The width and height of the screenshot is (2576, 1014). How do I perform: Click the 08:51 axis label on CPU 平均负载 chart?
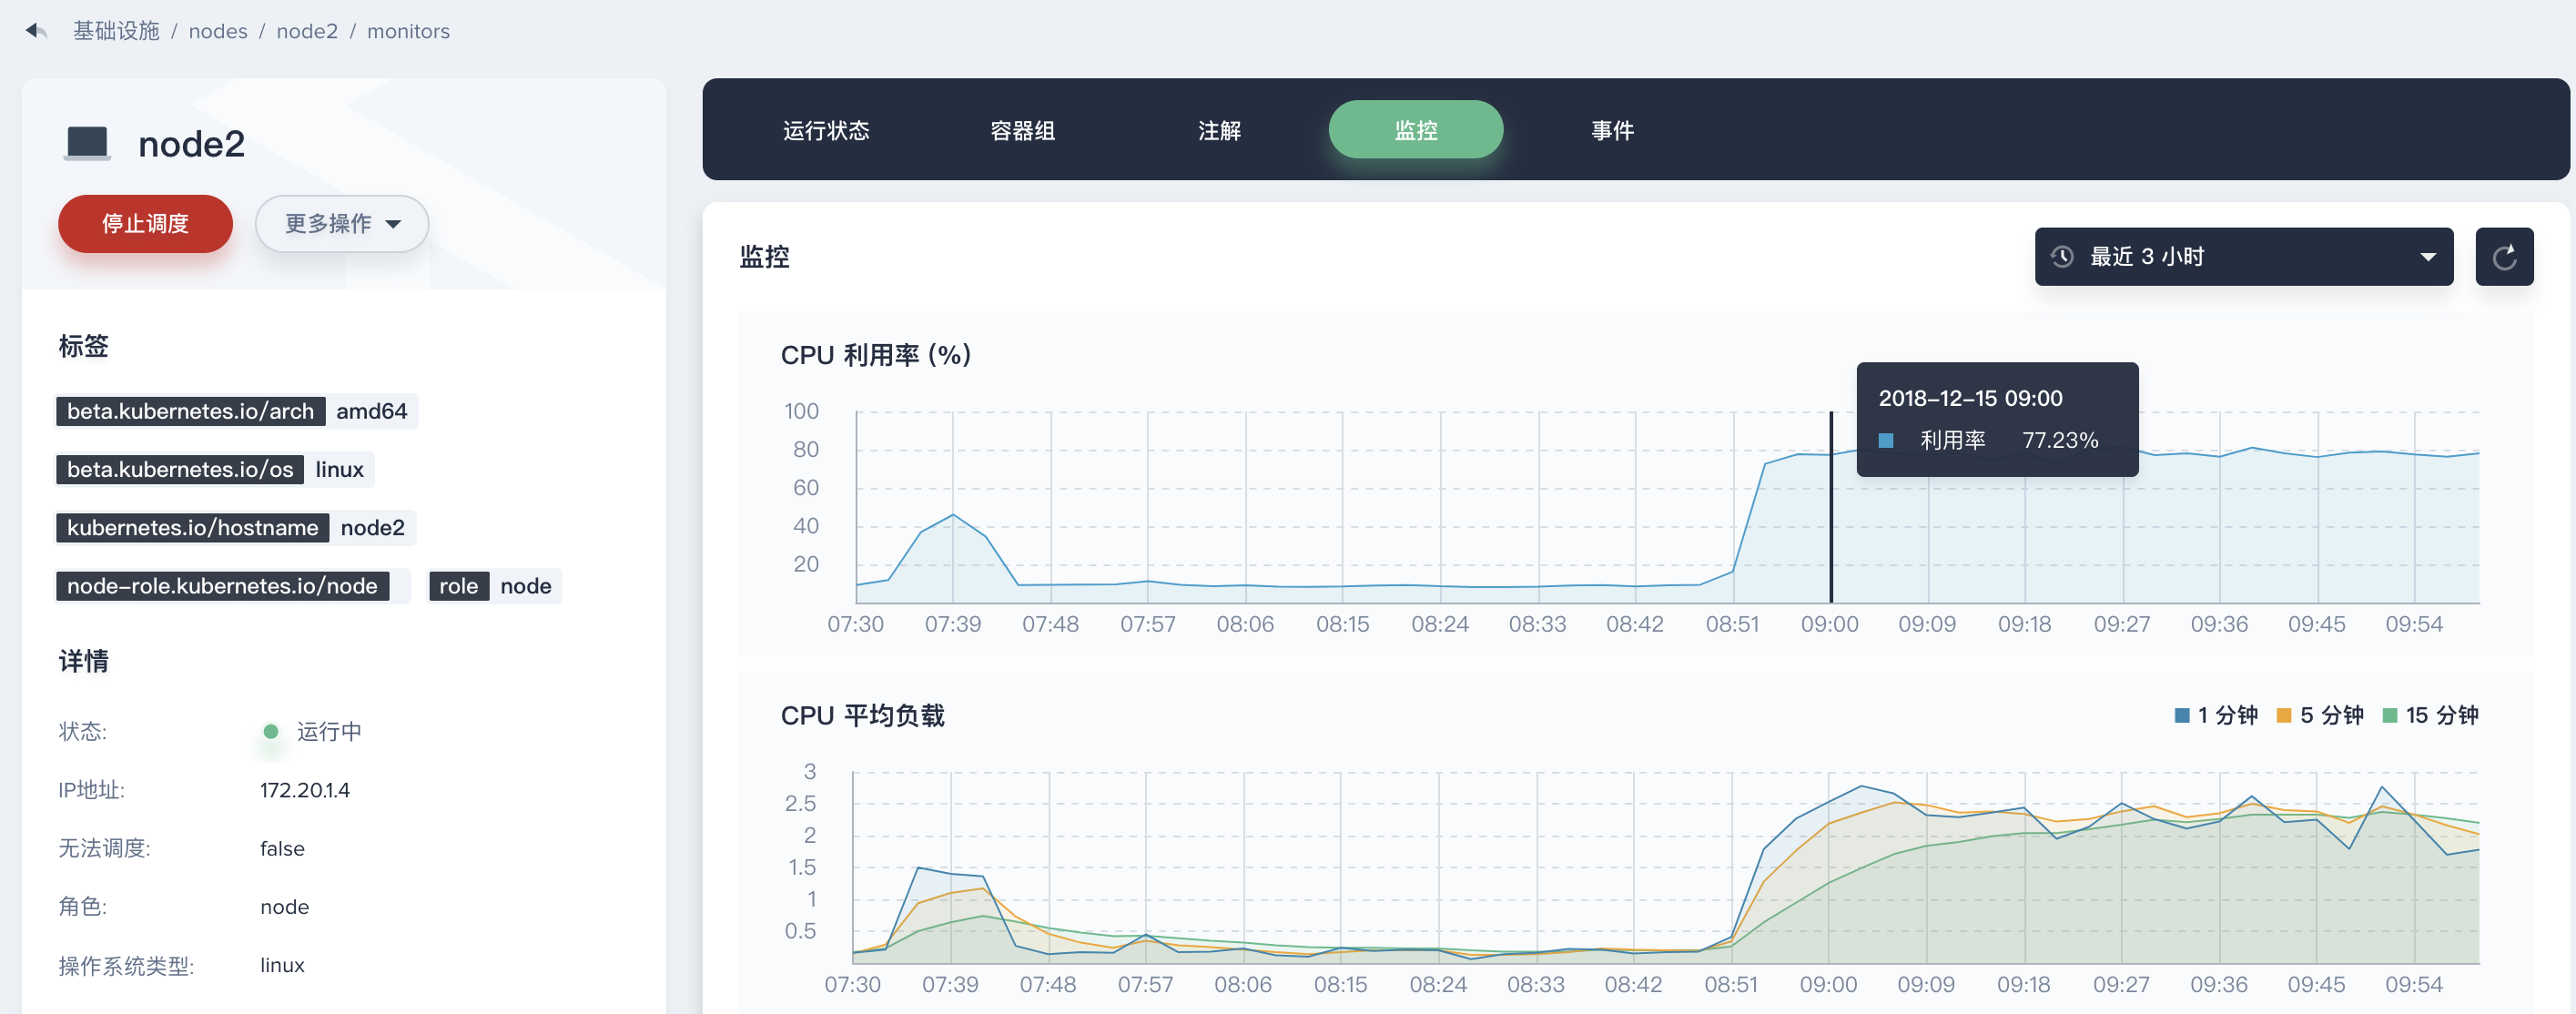click(1730, 984)
